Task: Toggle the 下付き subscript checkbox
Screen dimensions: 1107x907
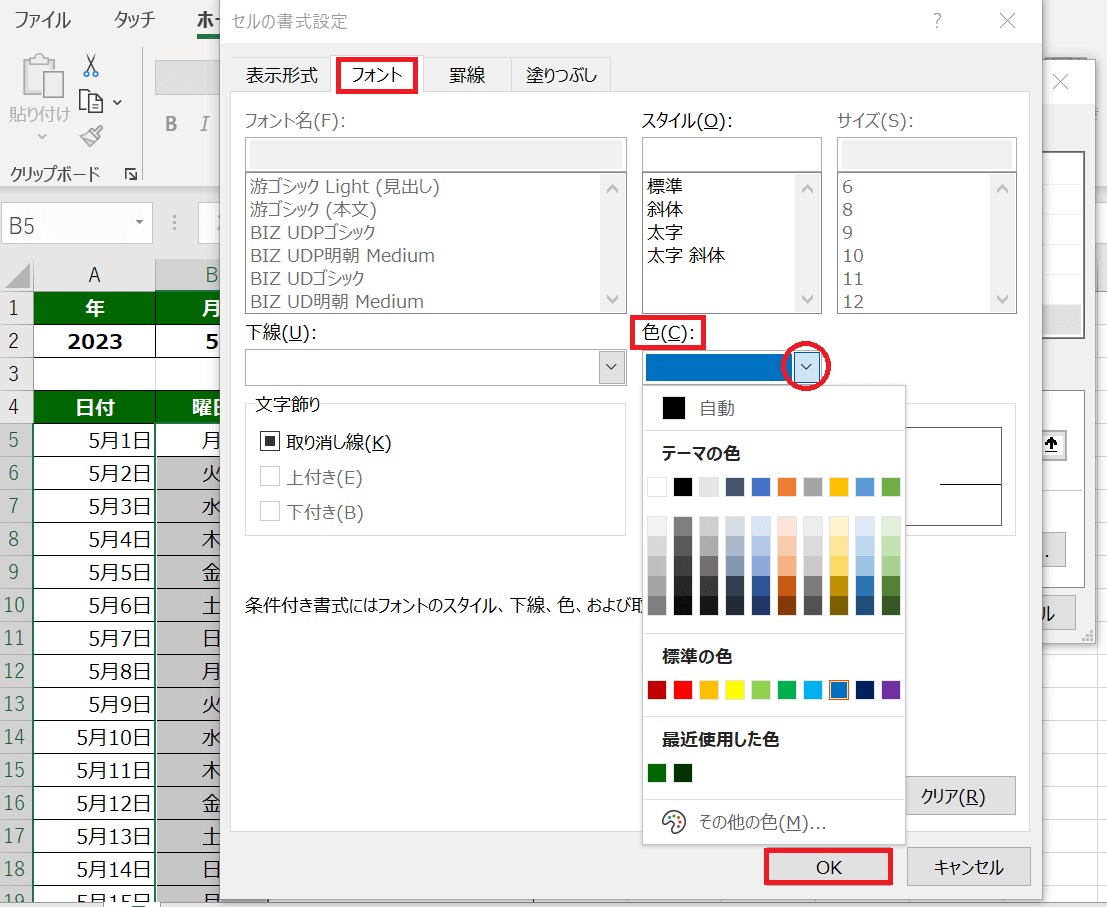Action: click(x=270, y=512)
